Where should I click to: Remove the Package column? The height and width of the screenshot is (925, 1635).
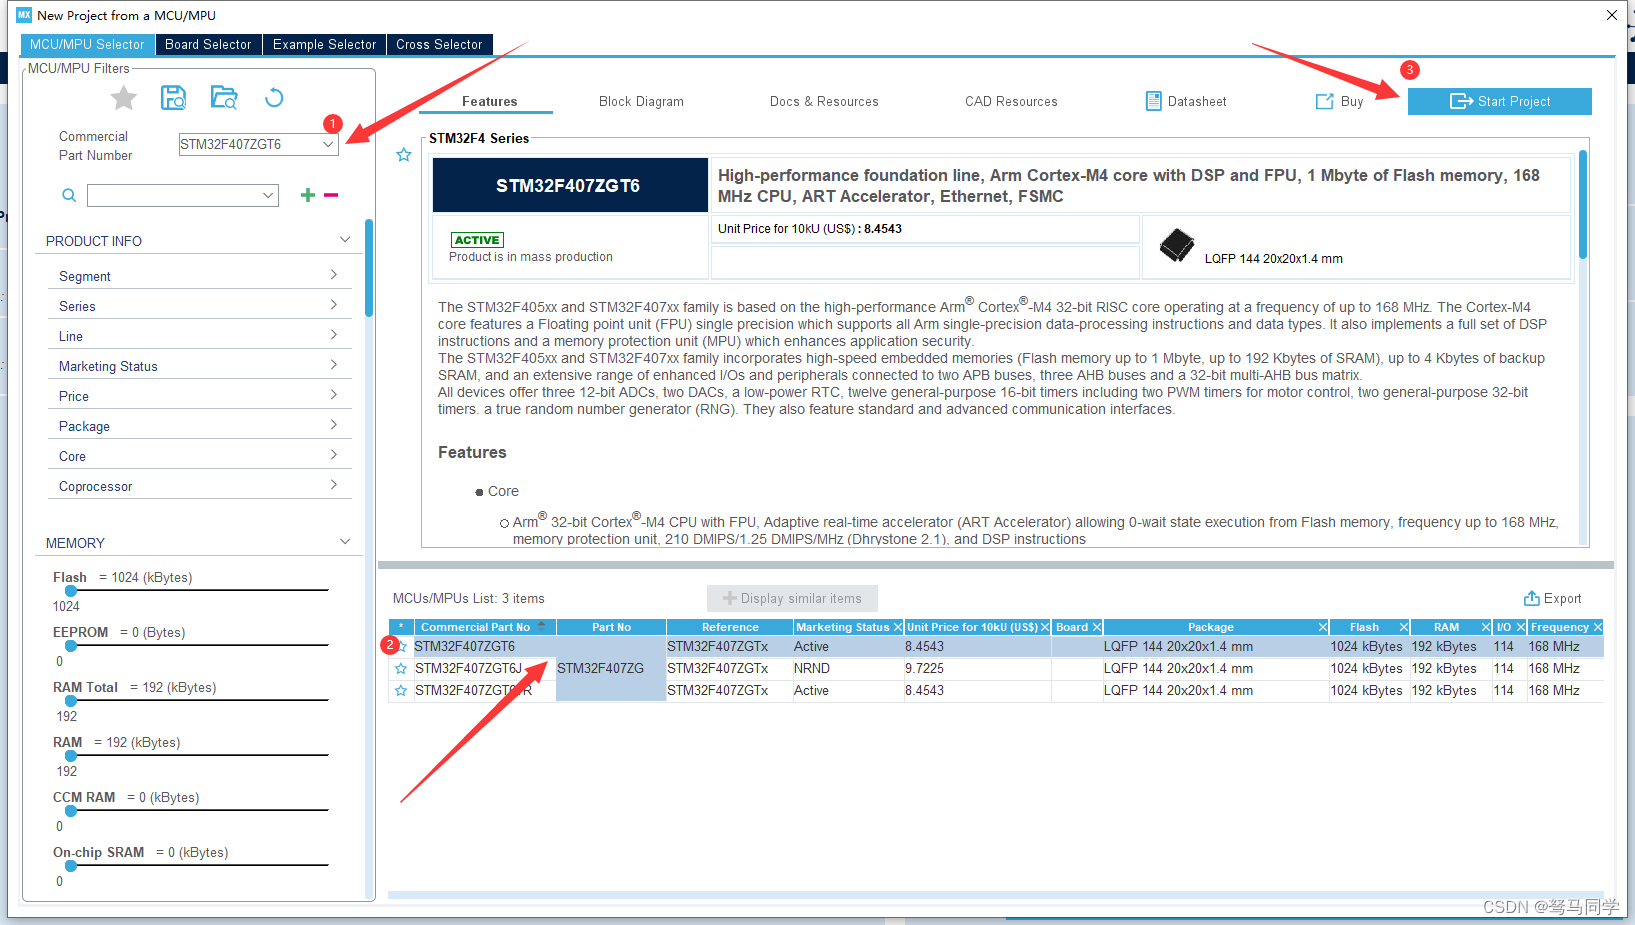point(1322,627)
